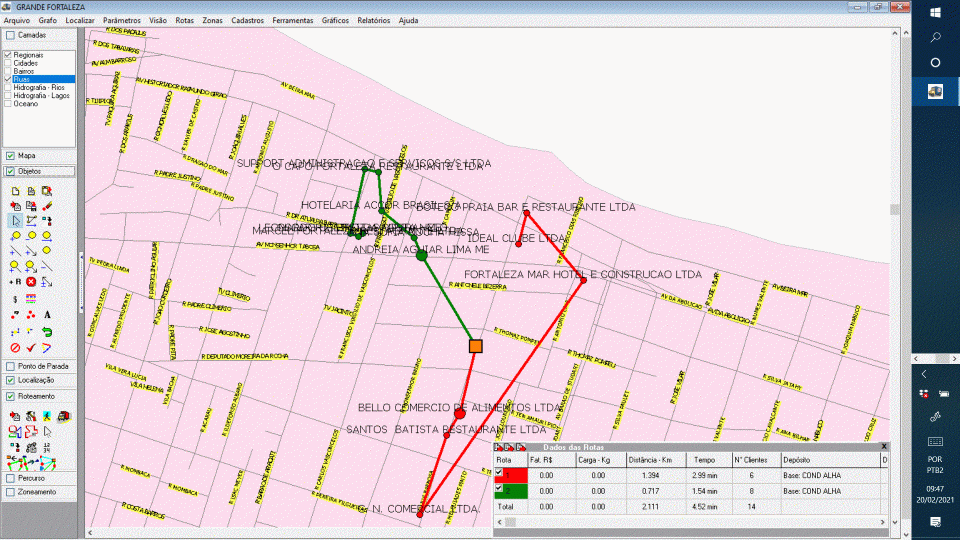The image size is (960, 540).
Task: Click the green color cell of route 2
Action: coord(511,491)
